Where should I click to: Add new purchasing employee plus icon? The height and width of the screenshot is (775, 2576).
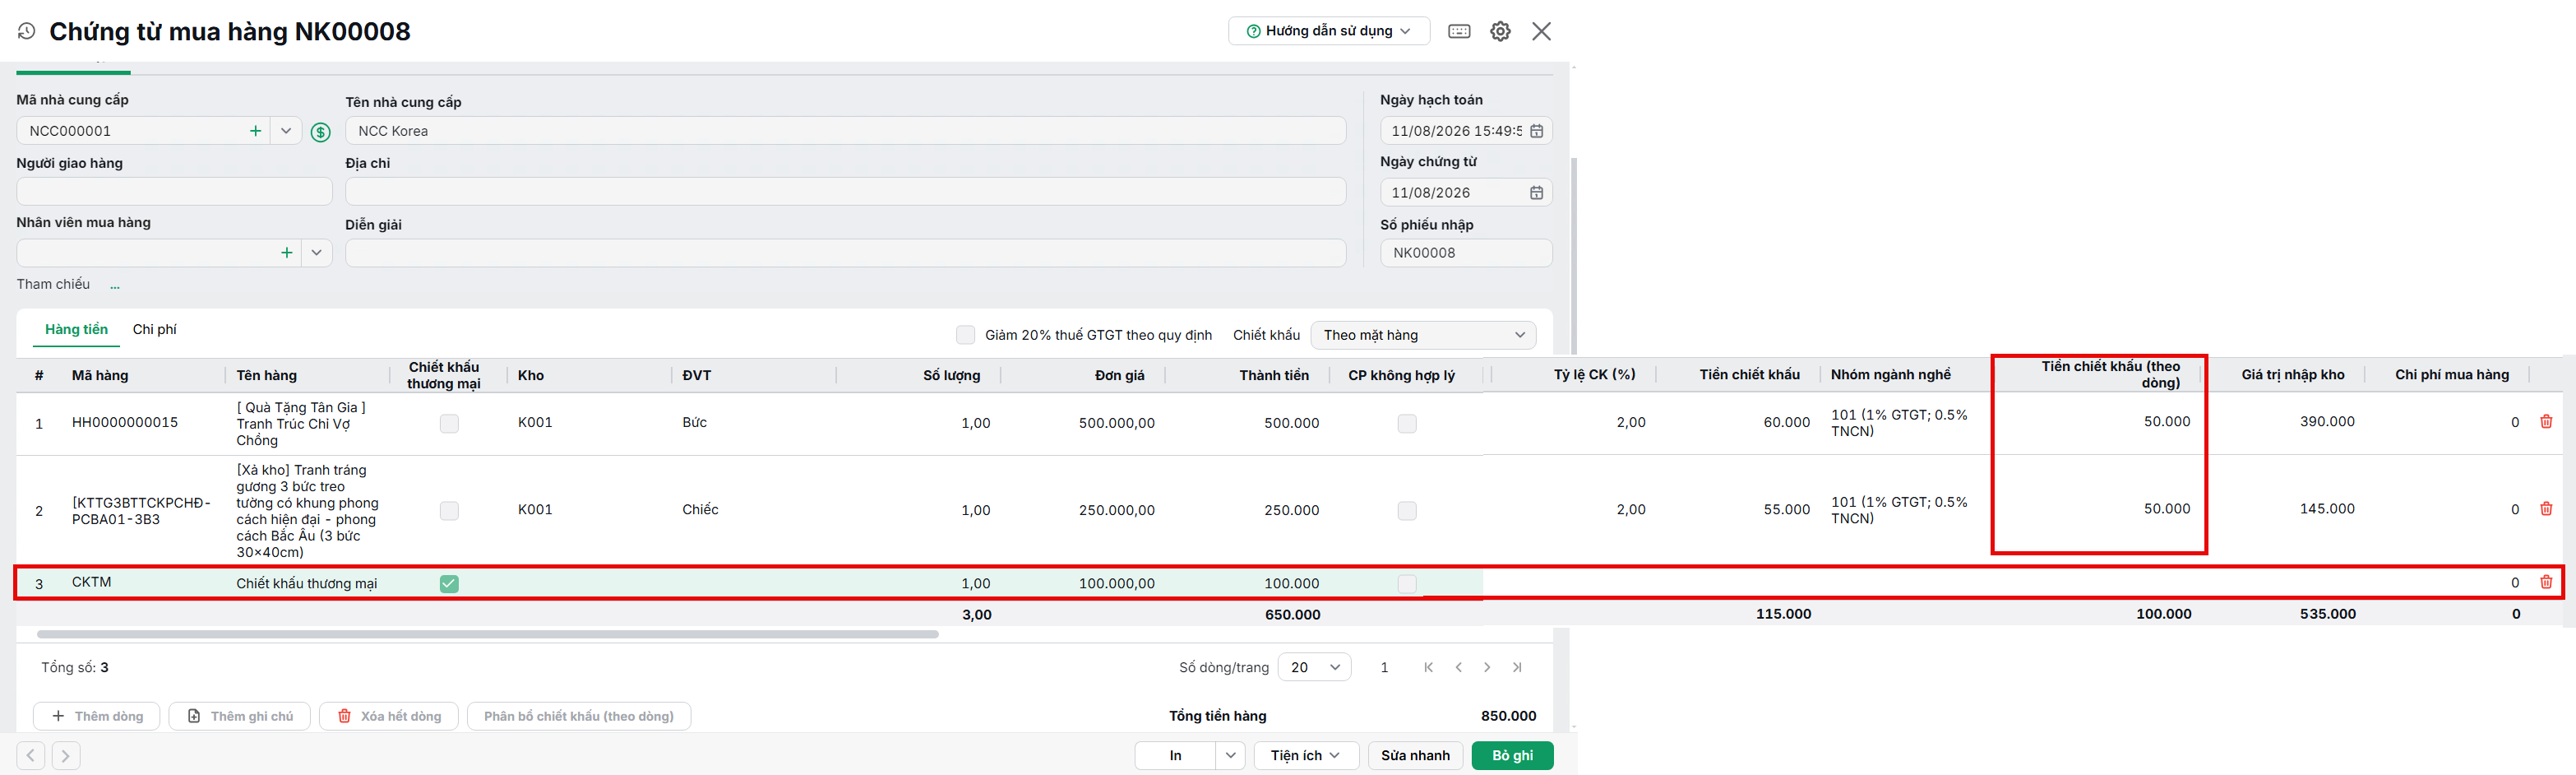coord(287,253)
